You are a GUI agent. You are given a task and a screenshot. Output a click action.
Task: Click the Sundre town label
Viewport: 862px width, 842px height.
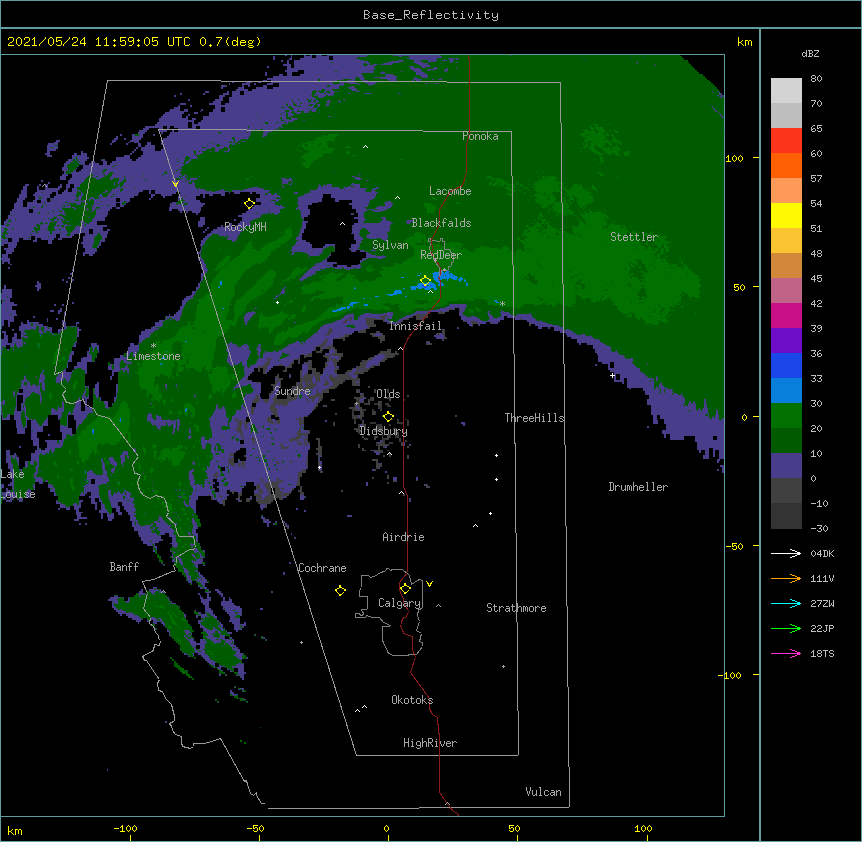coord(292,391)
